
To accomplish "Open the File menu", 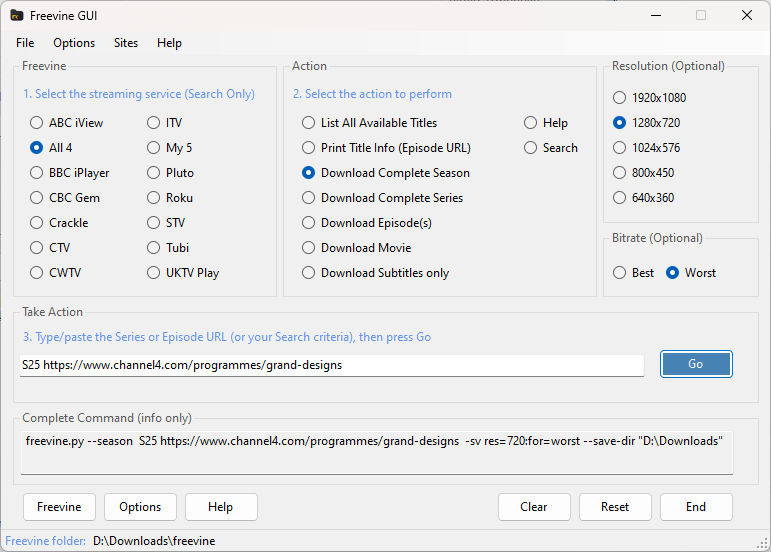I will coord(25,43).
